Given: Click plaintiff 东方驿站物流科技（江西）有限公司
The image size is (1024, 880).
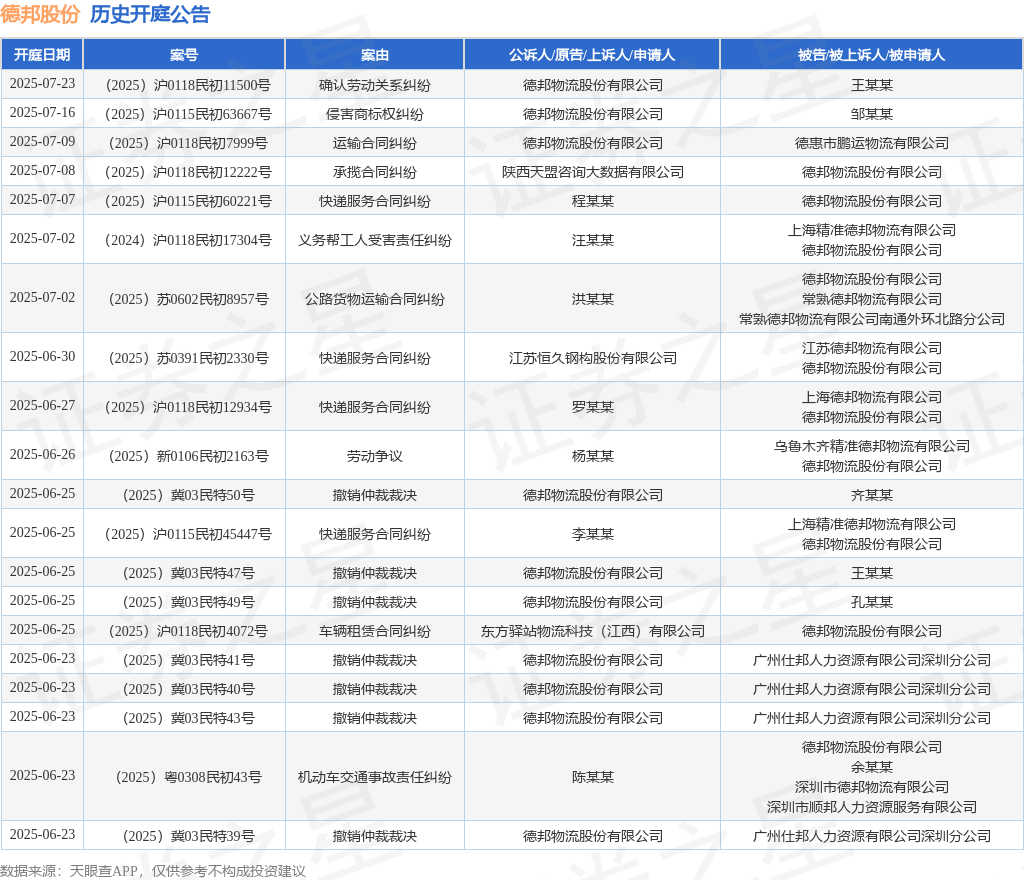Looking at the screenshot, I should (x=593, y=631).
